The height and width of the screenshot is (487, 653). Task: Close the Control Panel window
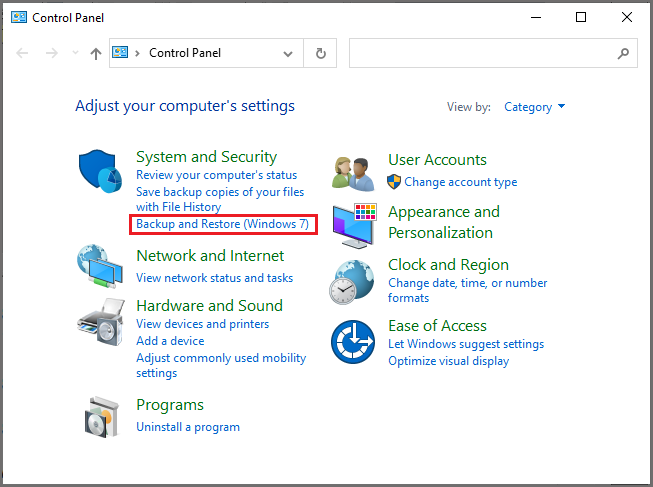pos(627,17)
